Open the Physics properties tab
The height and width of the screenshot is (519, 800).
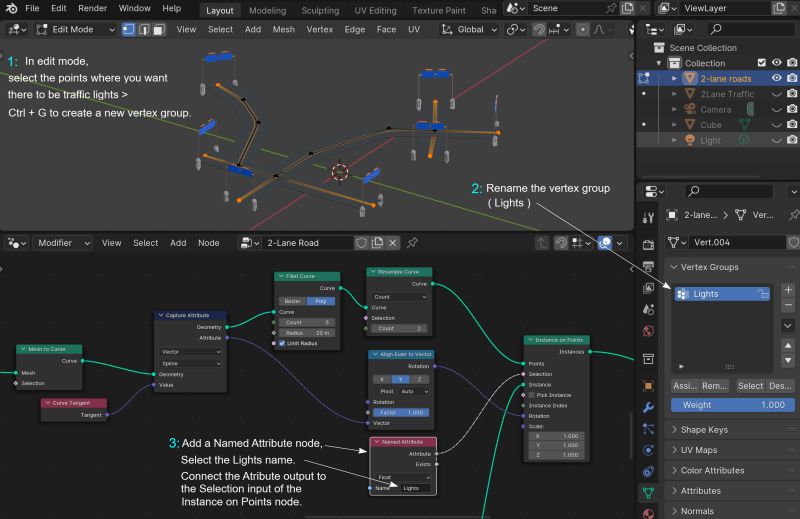[x=648, y=450]
